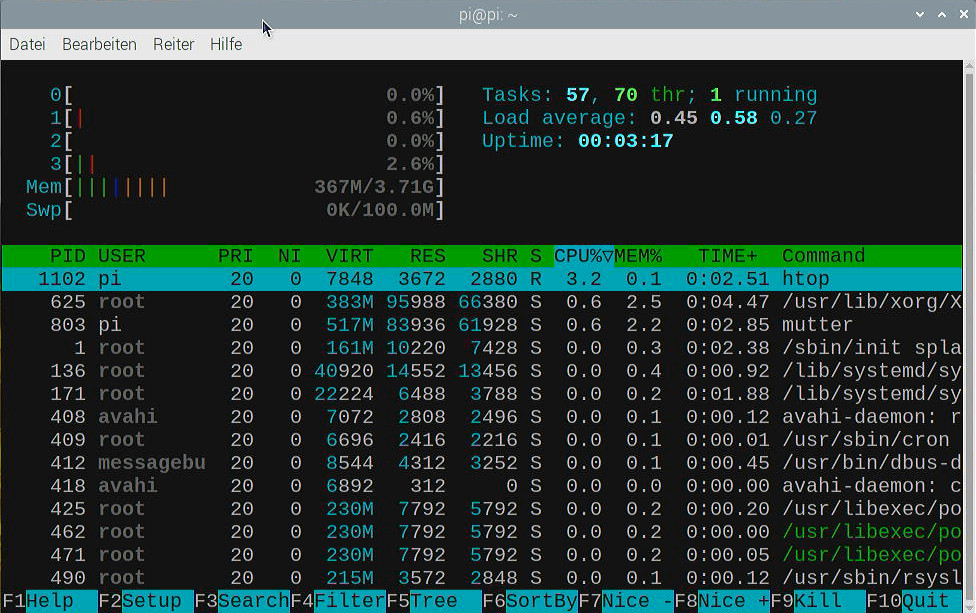
Task: Click the CPU 0 usage meter
Action: coord(247,95)
